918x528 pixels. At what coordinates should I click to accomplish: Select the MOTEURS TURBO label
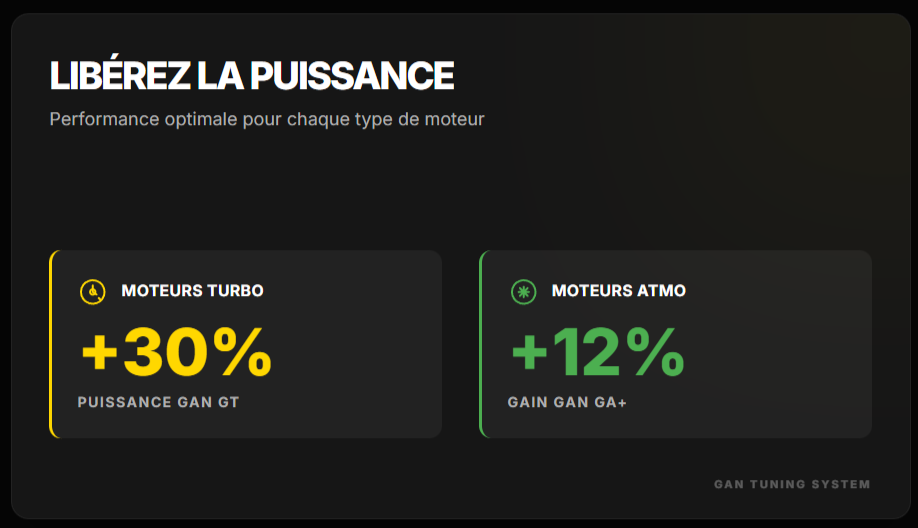pos(192,291)
